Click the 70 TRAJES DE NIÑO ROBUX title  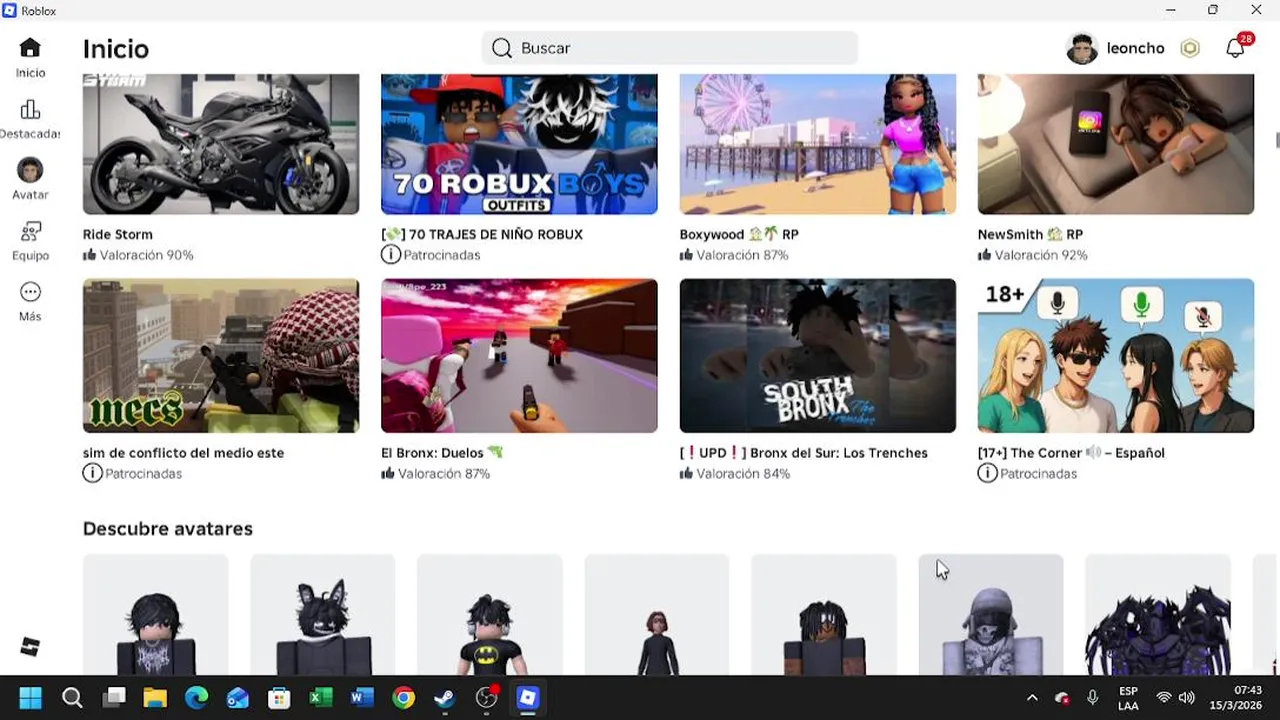pyautogui.click(x=482, y=234)
